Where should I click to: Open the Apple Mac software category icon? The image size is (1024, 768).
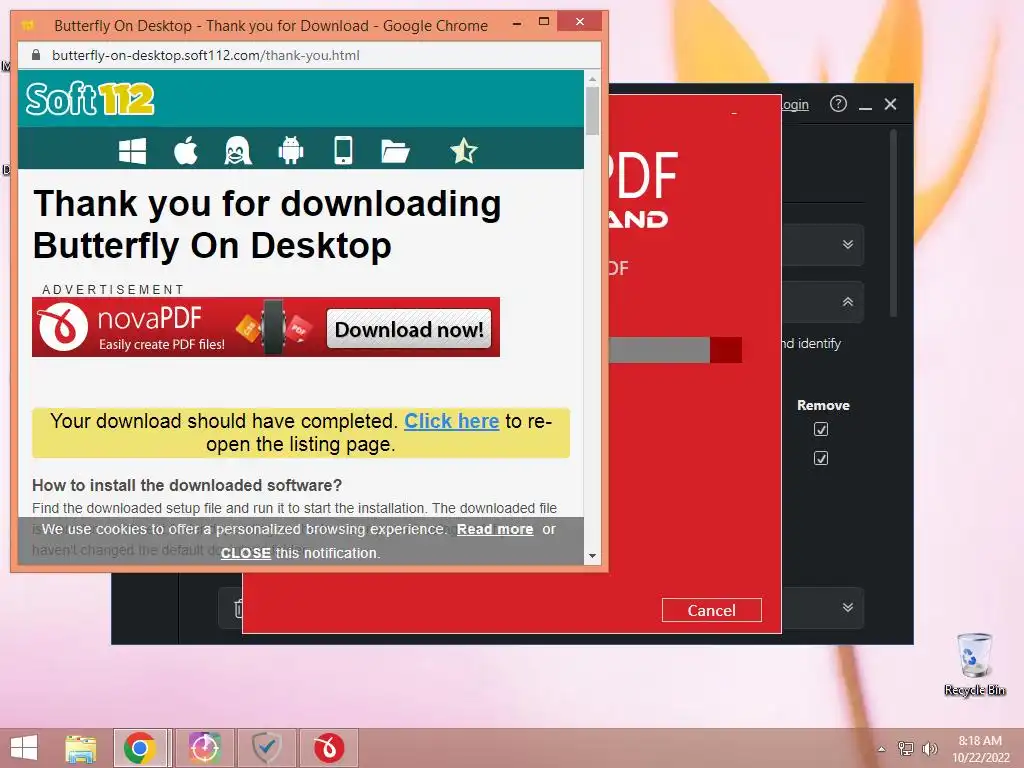[186, 151]
